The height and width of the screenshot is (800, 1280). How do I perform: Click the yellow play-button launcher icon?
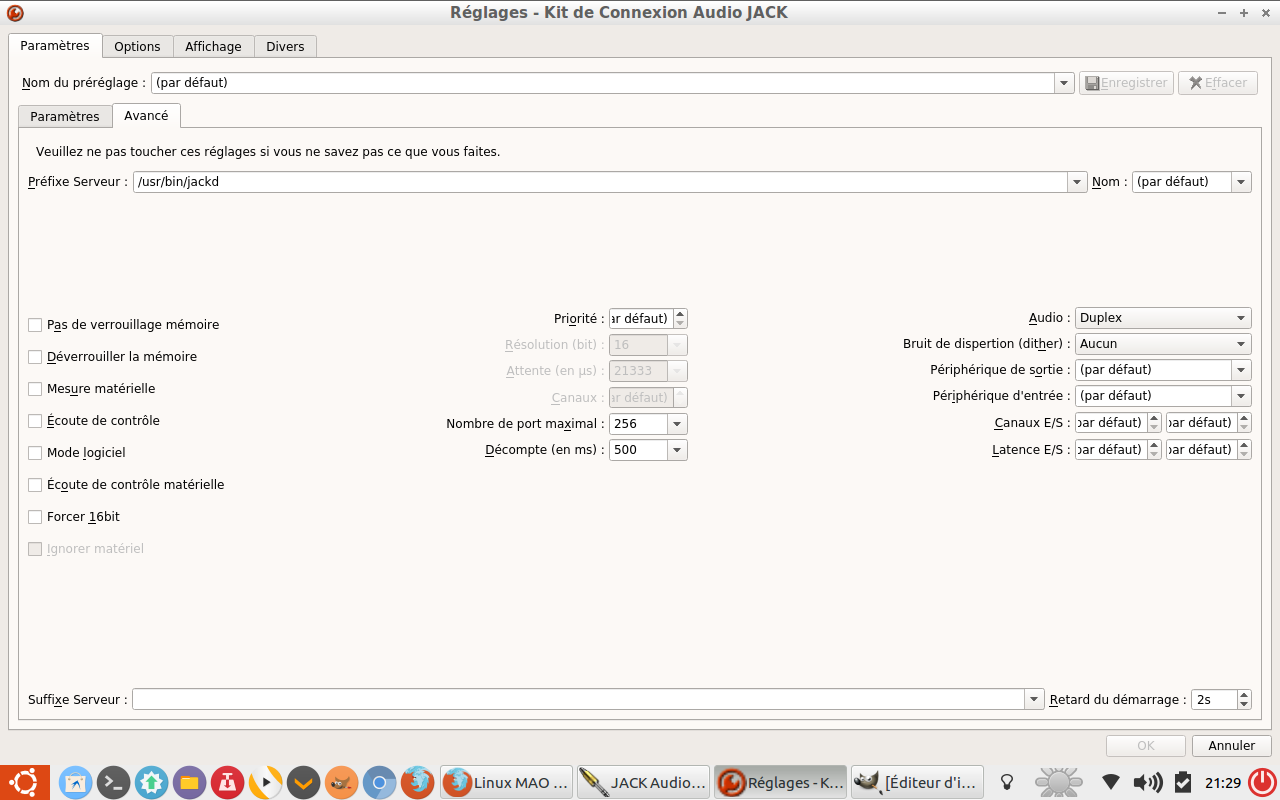pyautogui.click(x=265, y=782)
